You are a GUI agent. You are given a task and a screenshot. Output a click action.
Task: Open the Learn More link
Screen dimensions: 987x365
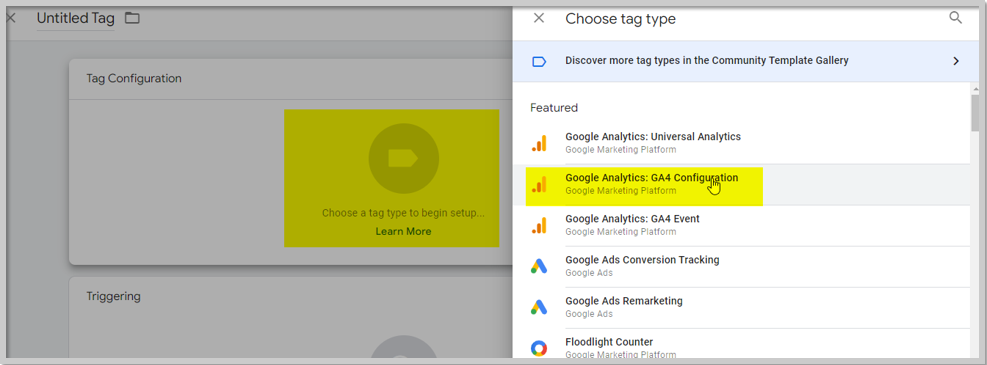click(403, 232)
